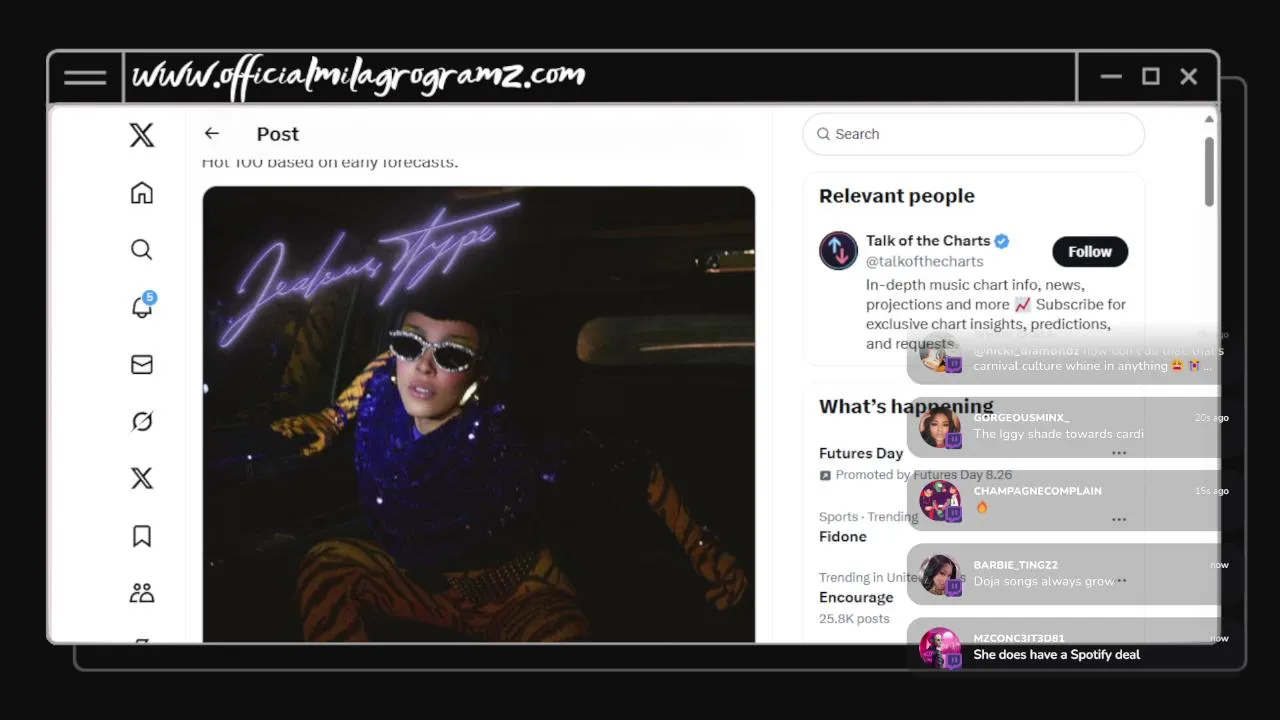Click 'Promoted by Futures Day 8.26' text
The width and height of the screenshot is (1280, 720).
[x=924, y=475]
